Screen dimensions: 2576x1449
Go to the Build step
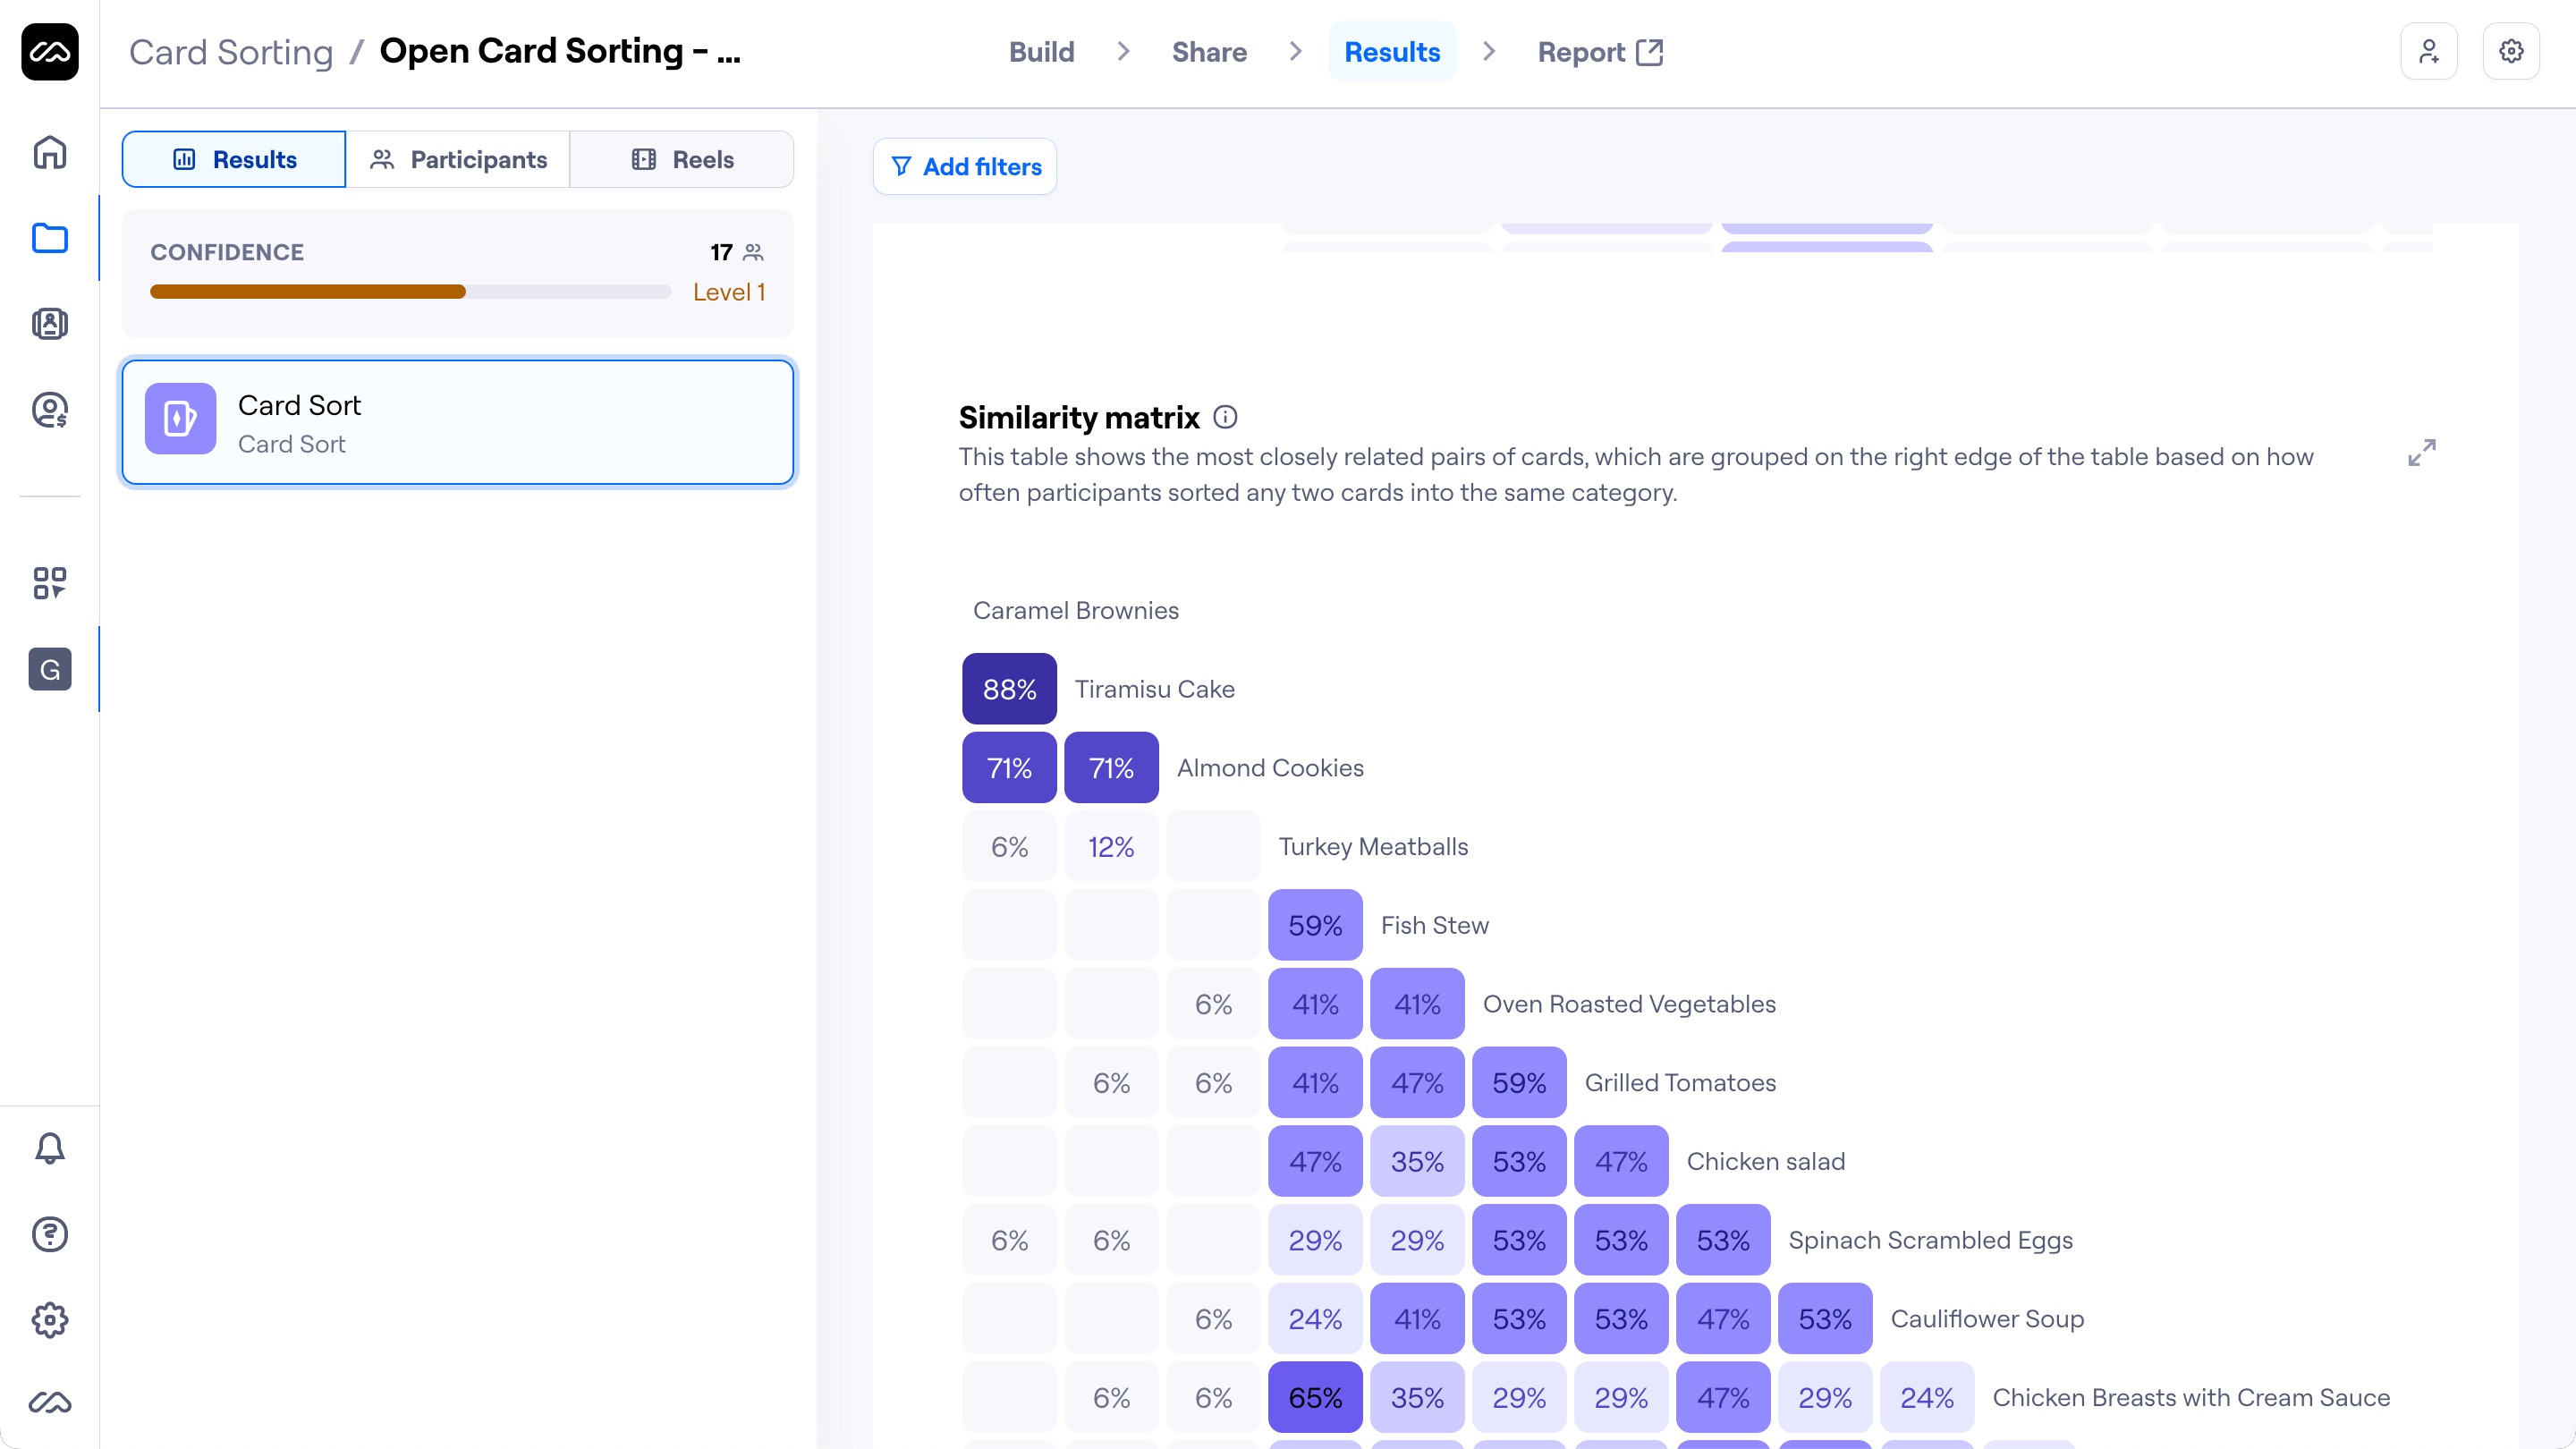pos(1041,52)
